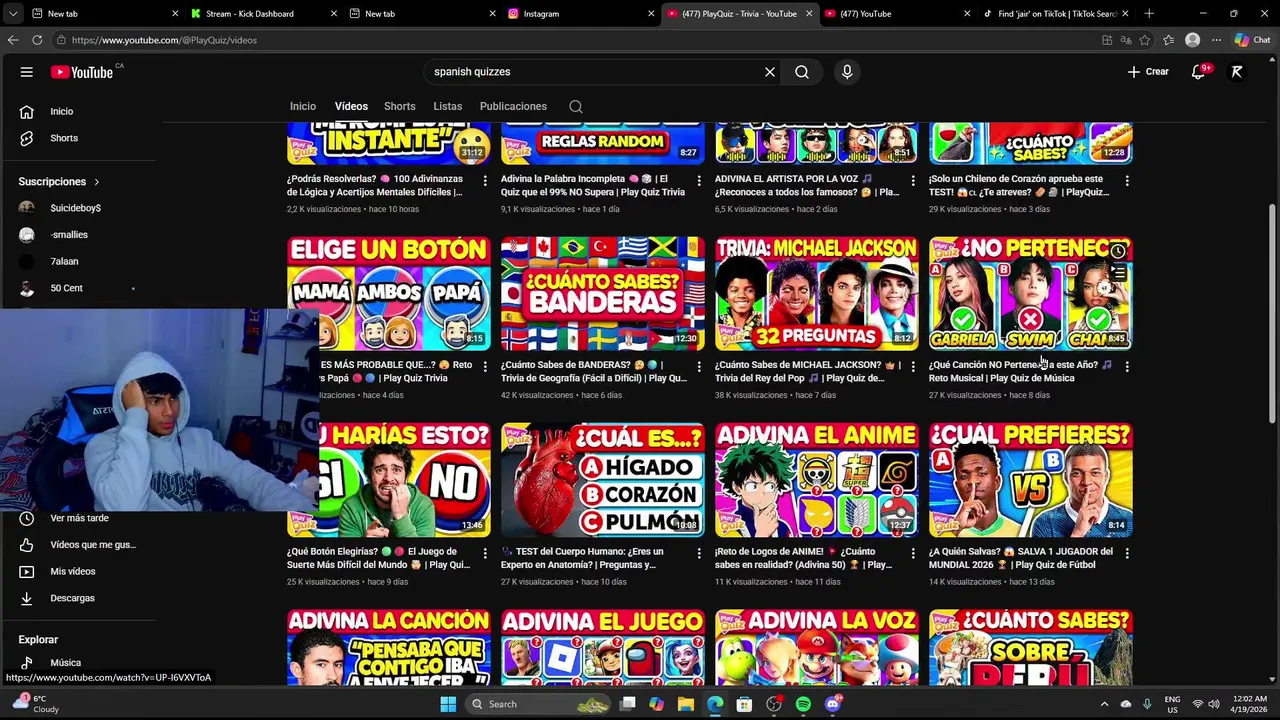This screenshot has height=720, width=1280.
Task: Switch to the channel Inicio tab
Action: [x=303, y=106]
